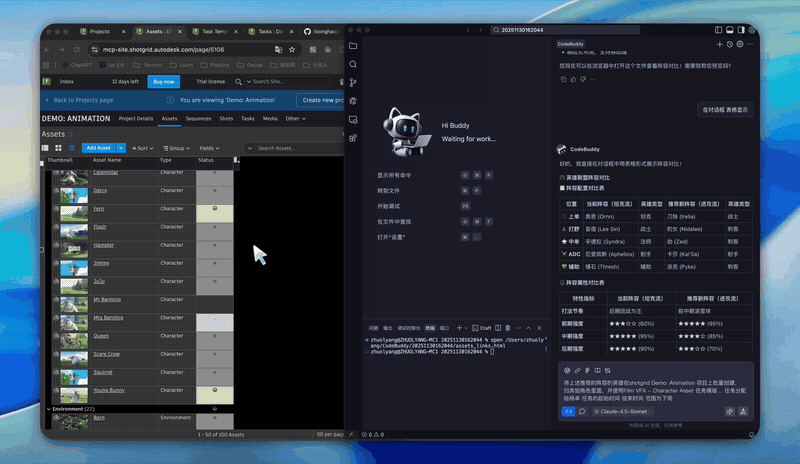
Task: Favorite the Assets page with the star
Action: tap(71, 134)
